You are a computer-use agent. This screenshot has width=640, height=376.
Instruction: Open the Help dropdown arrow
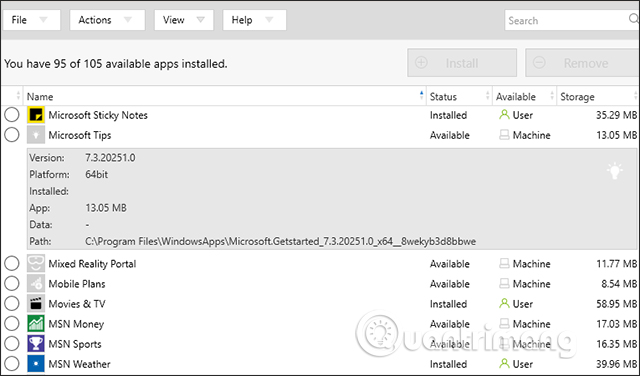[269, 20]
